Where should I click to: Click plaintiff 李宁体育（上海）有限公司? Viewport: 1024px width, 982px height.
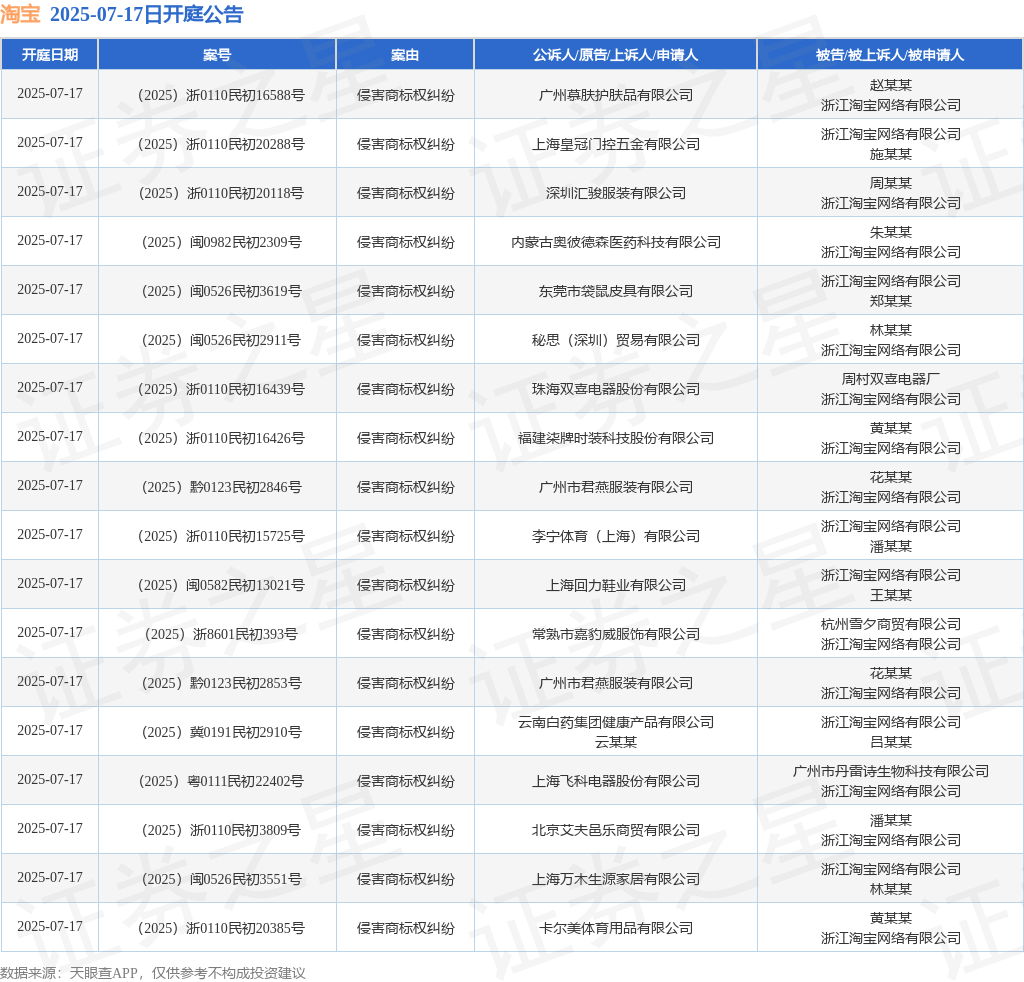pyautogui.click(x=615, y=536)
